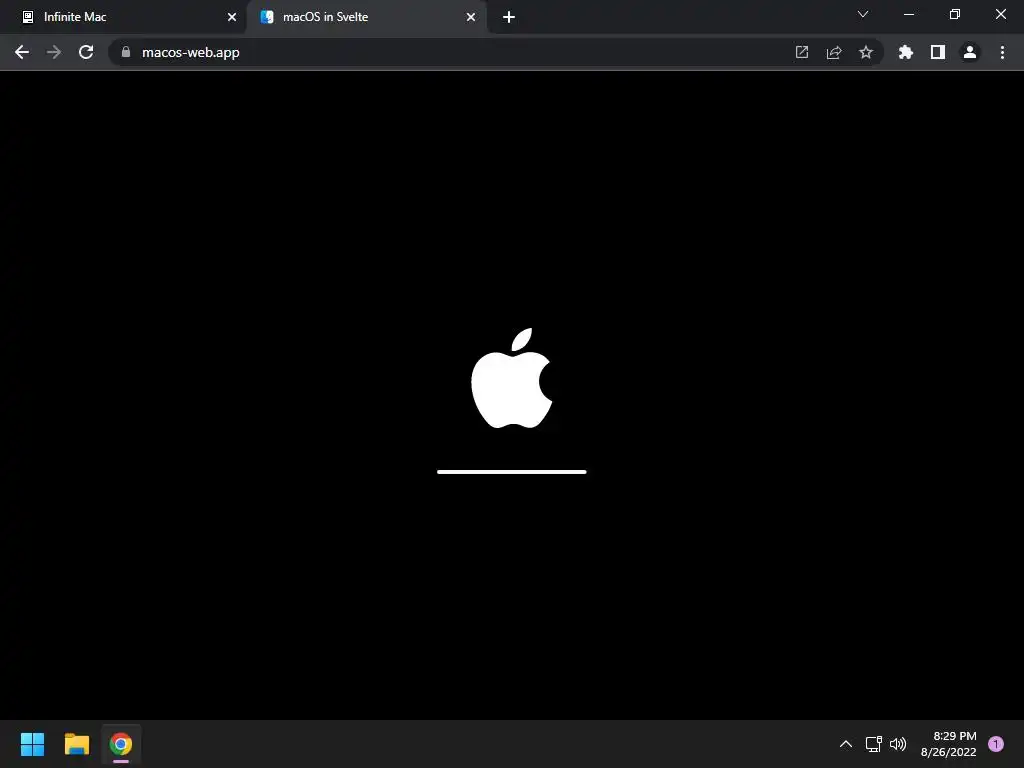Switch to the Infinite Mac tab
The height and width of the screenshot is (768, 1024).
pyautogui.click(x=123, y=17)
